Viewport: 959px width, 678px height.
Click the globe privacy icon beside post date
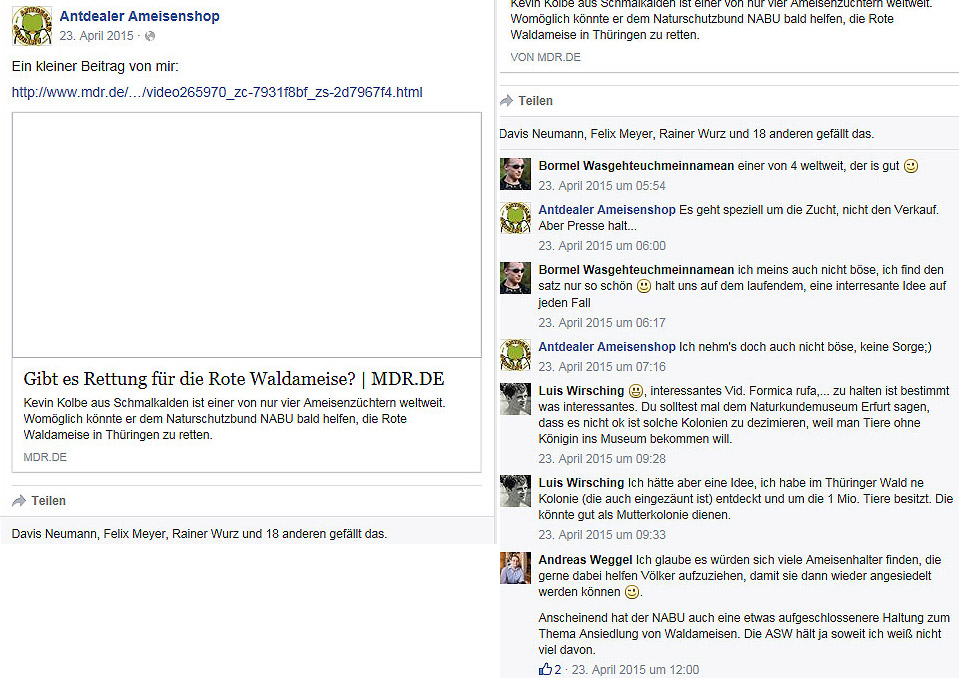150,36
